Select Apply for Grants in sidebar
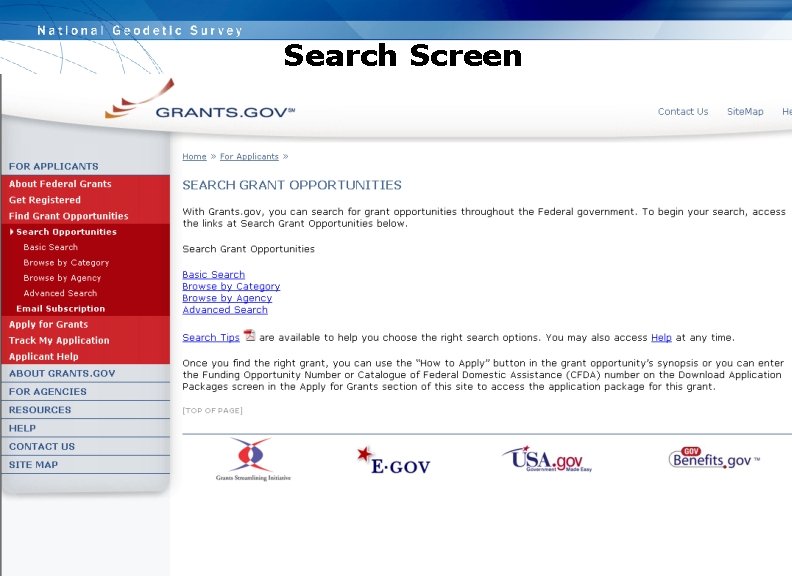792x576 pixels. [x=48, y=324]
